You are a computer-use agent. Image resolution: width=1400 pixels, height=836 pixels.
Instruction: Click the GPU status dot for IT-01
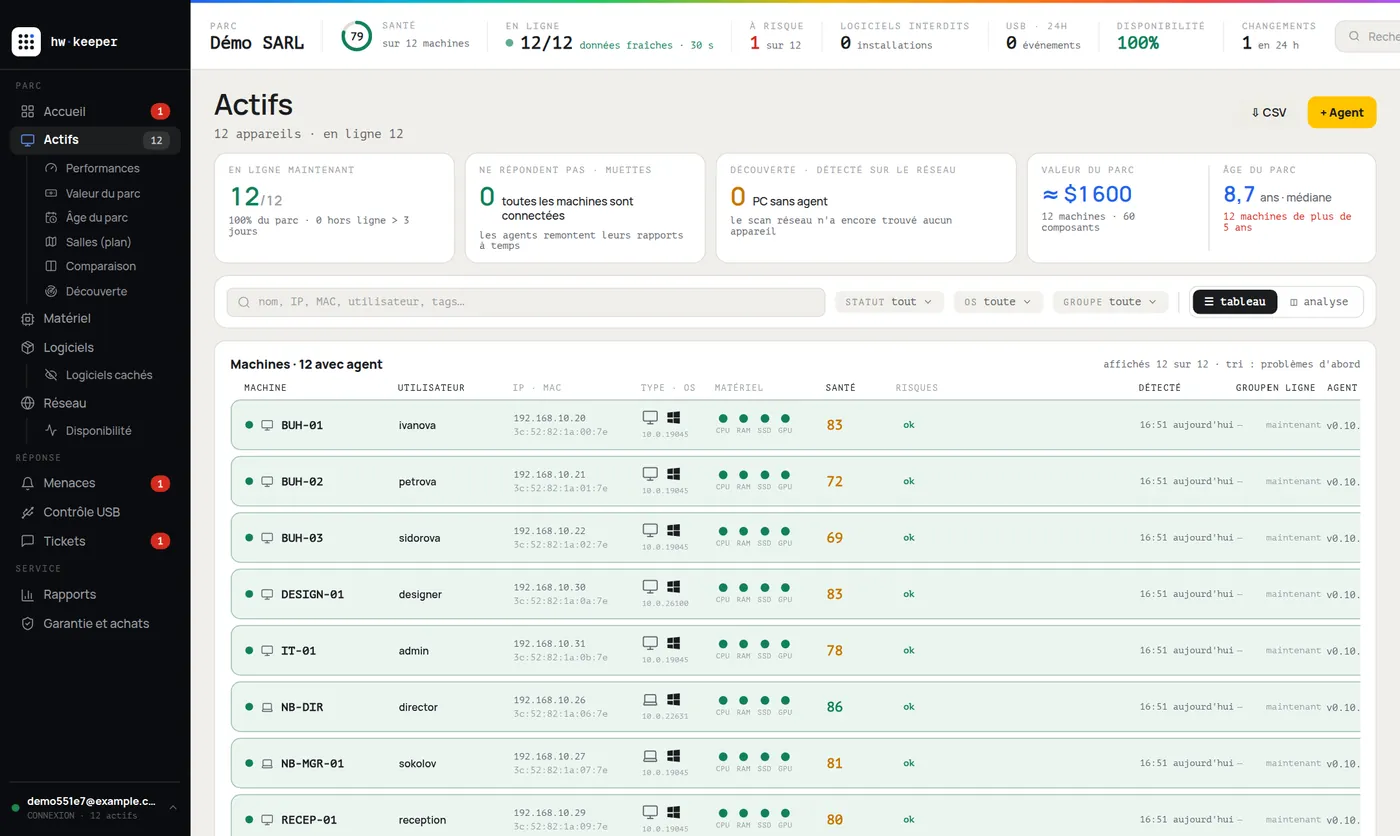(785, 643)
